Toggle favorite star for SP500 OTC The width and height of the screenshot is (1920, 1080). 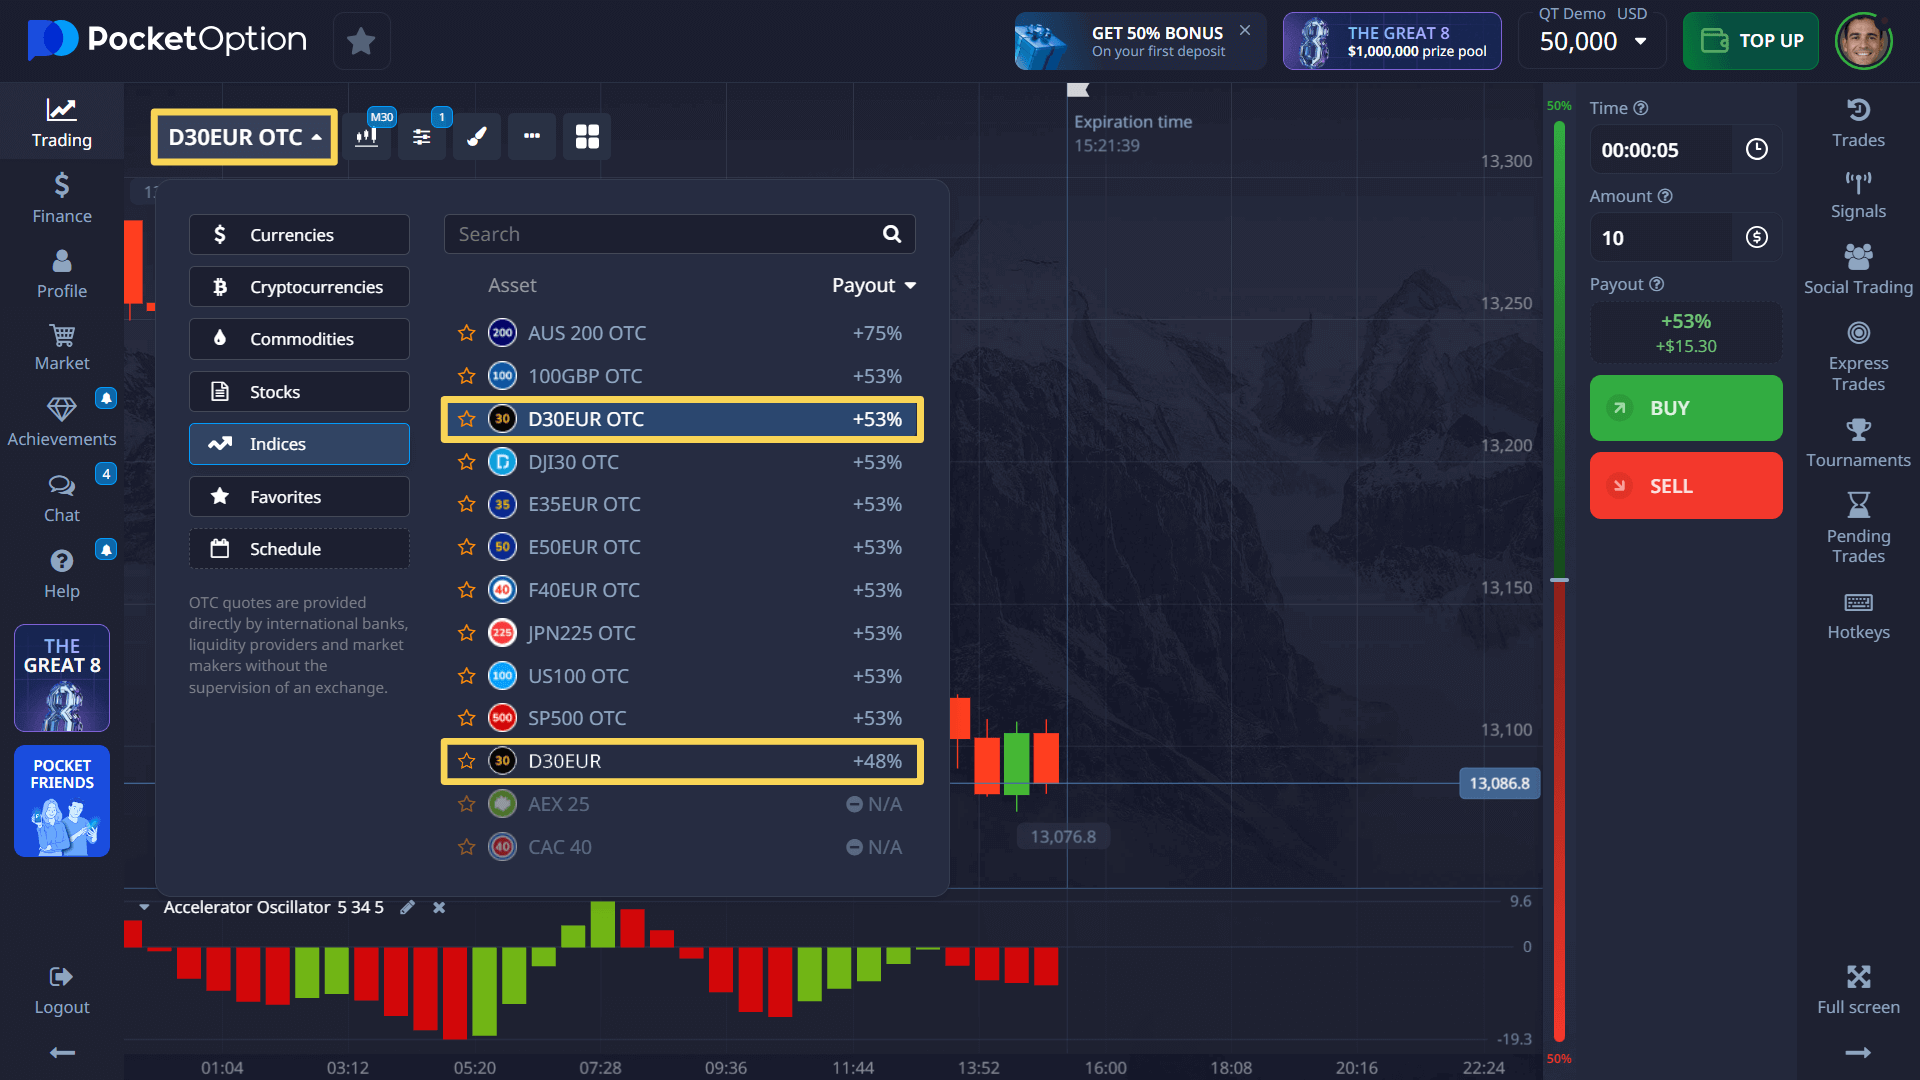pos(466,718)
